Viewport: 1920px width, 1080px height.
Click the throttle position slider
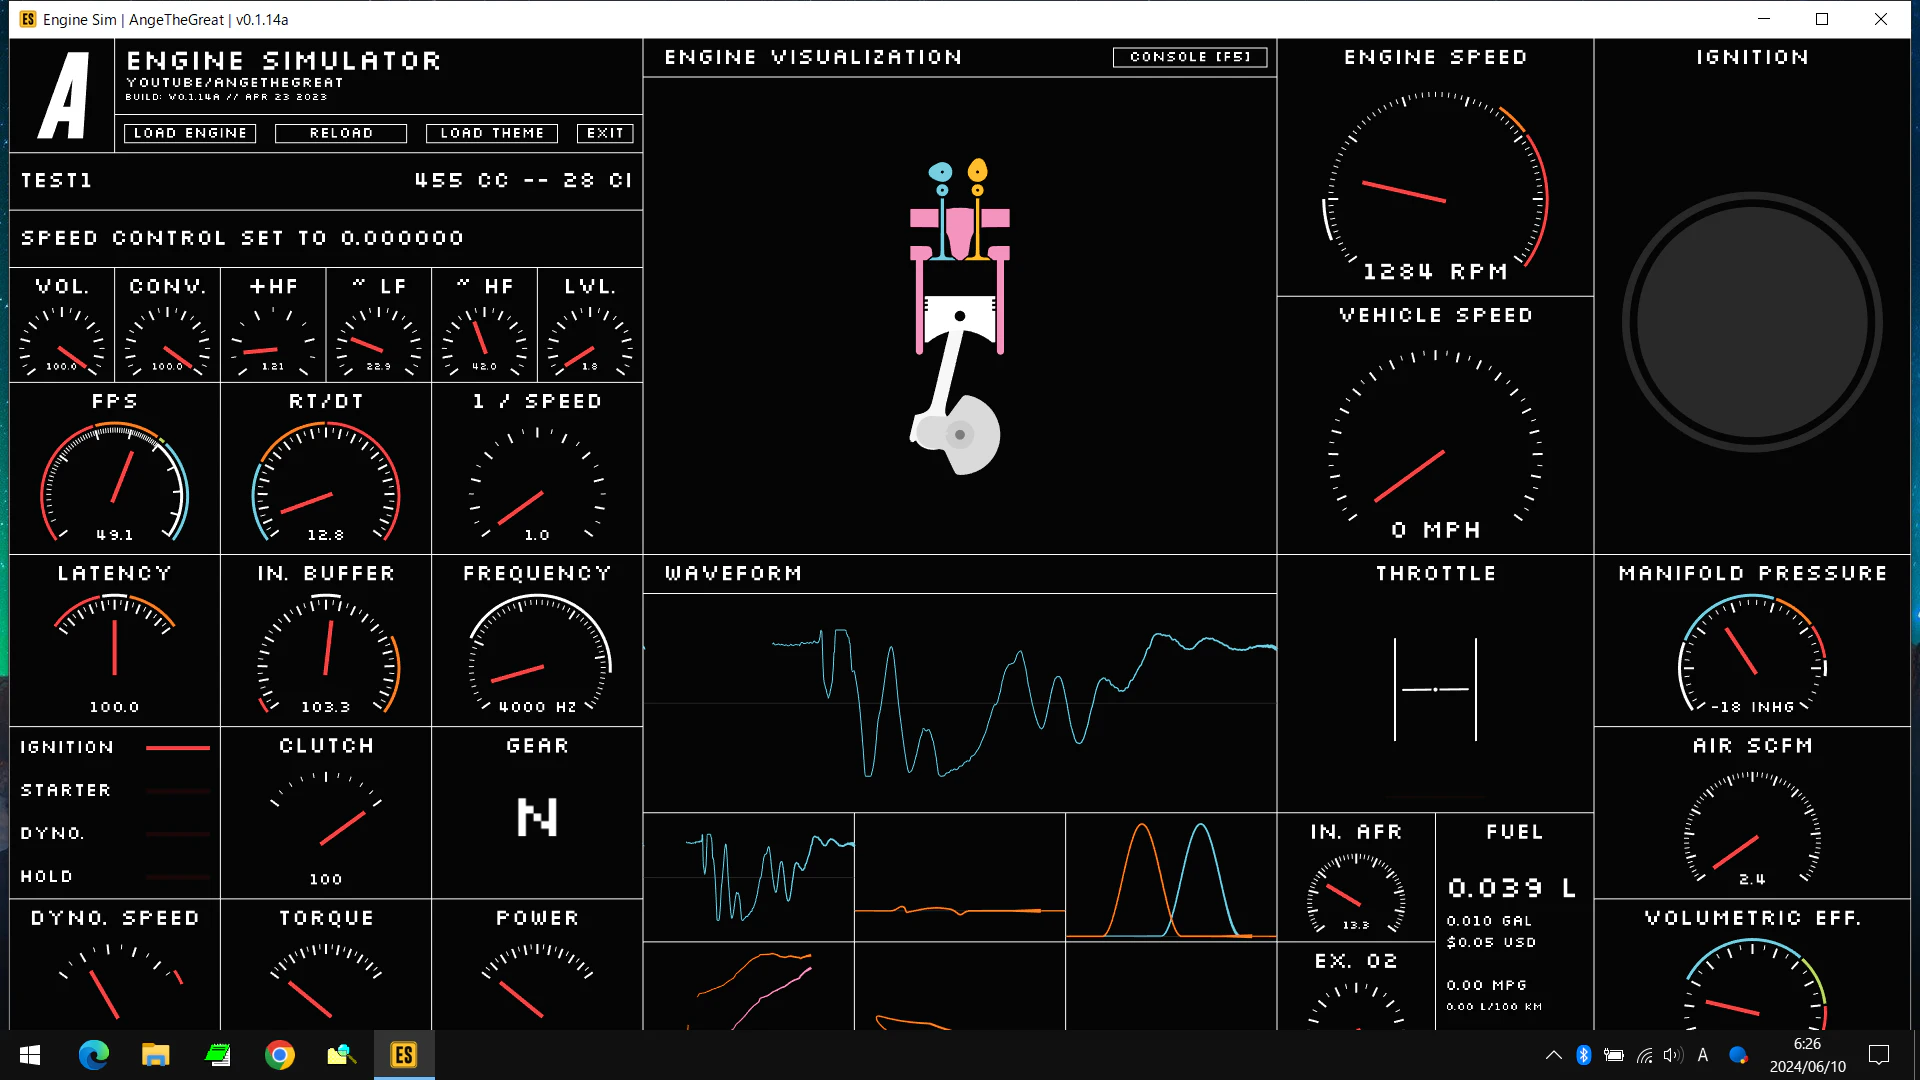click(x=1435, y=689)
